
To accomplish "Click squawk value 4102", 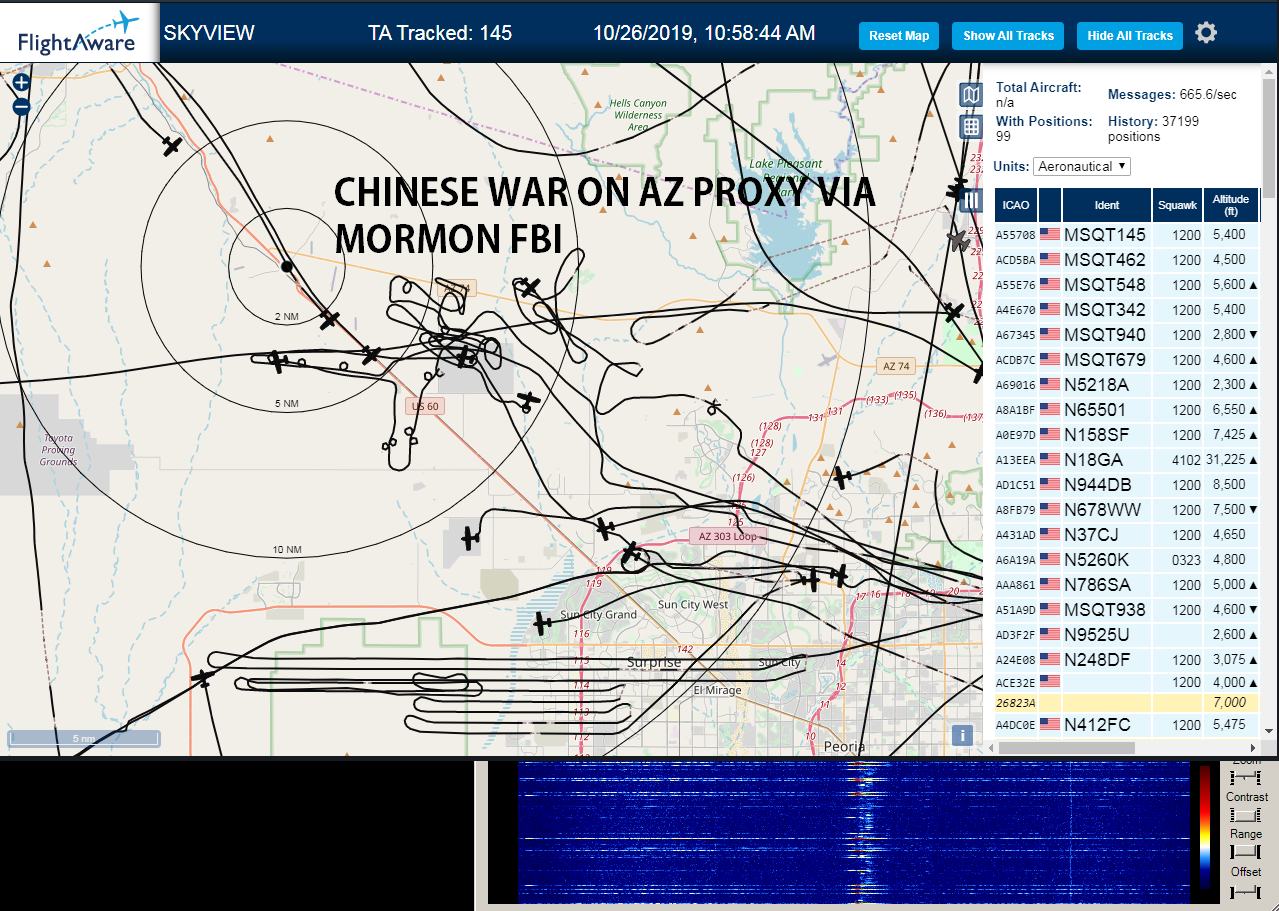I will pyautogui.click(x=1185, y=460).
